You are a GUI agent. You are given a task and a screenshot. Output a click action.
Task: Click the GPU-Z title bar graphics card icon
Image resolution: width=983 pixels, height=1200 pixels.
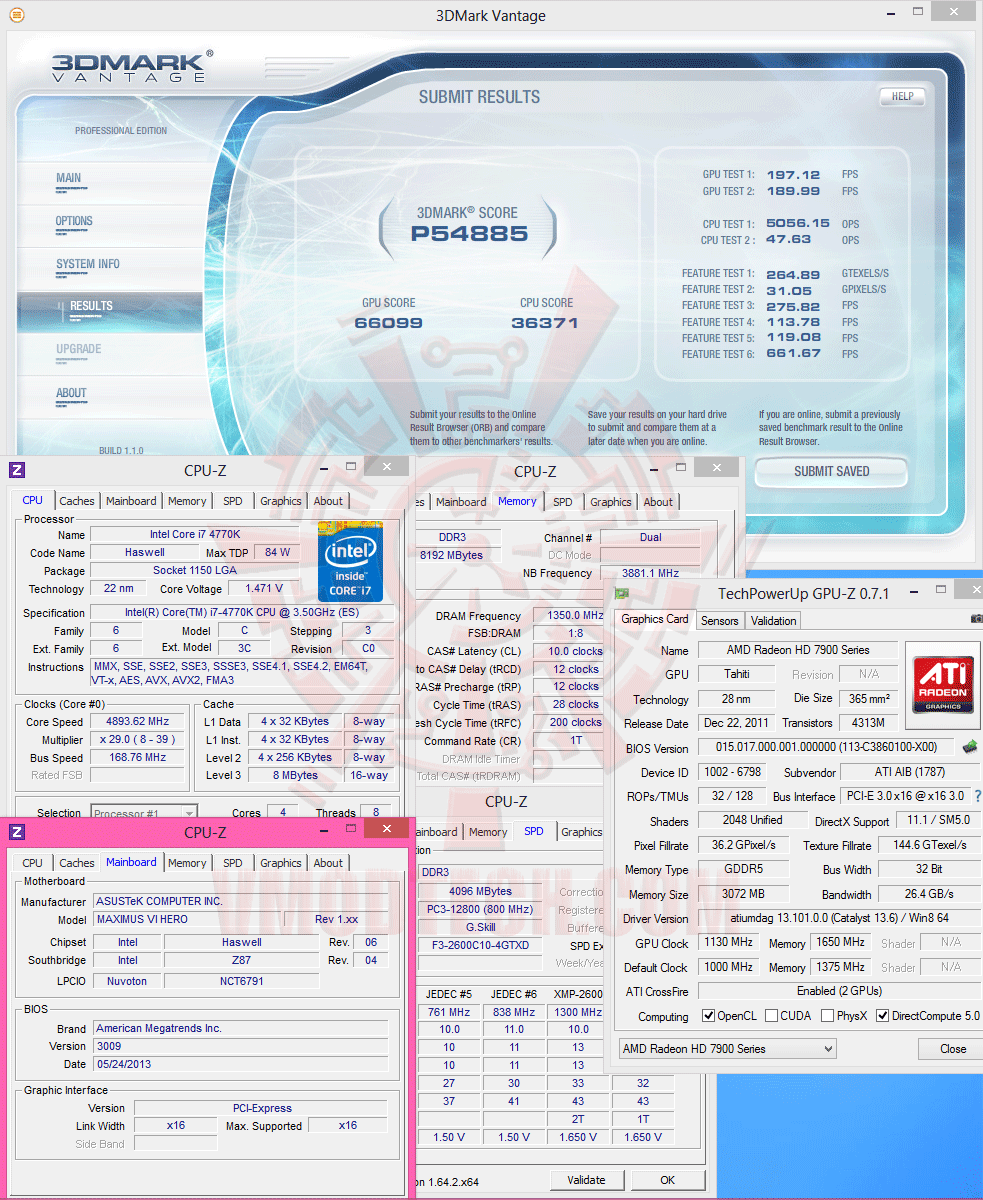pos(621,593)
